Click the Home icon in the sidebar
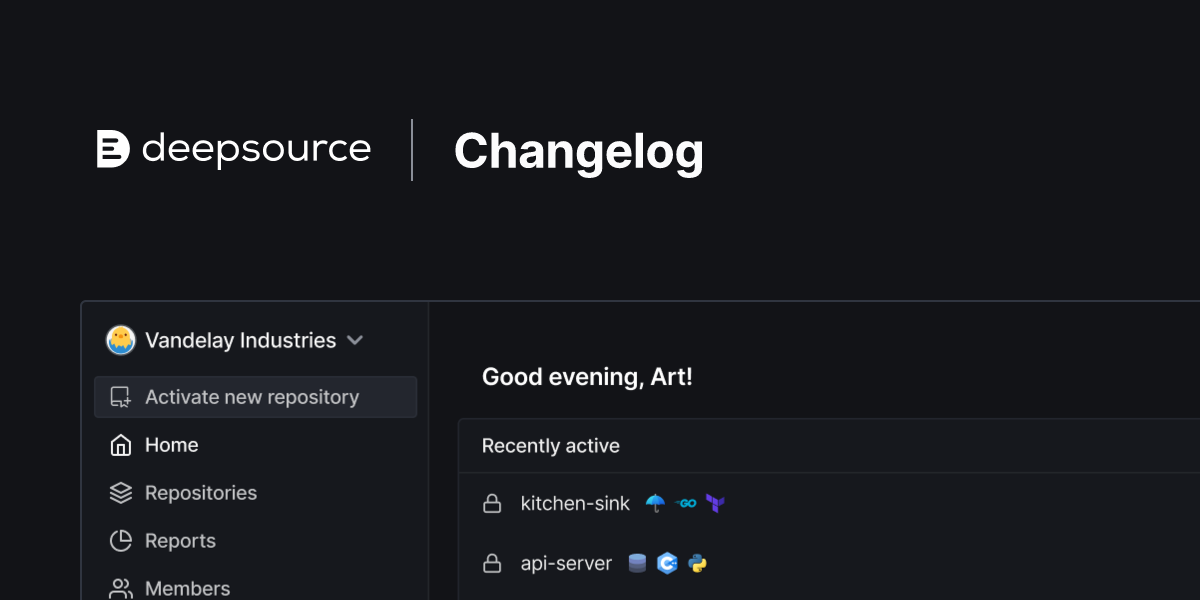 click(120, 444)
